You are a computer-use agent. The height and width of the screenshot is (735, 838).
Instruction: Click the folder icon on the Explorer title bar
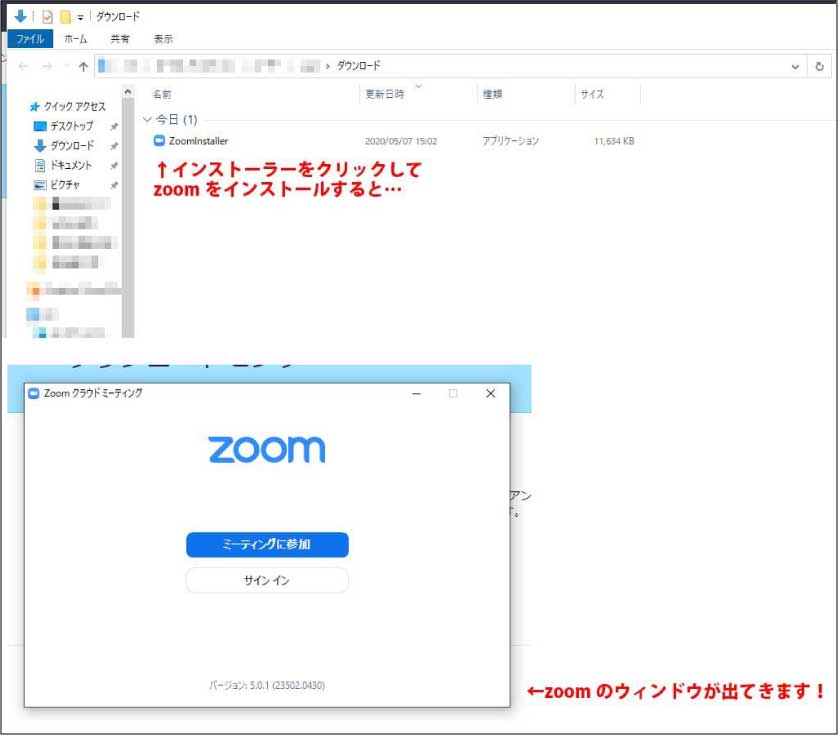64,16
